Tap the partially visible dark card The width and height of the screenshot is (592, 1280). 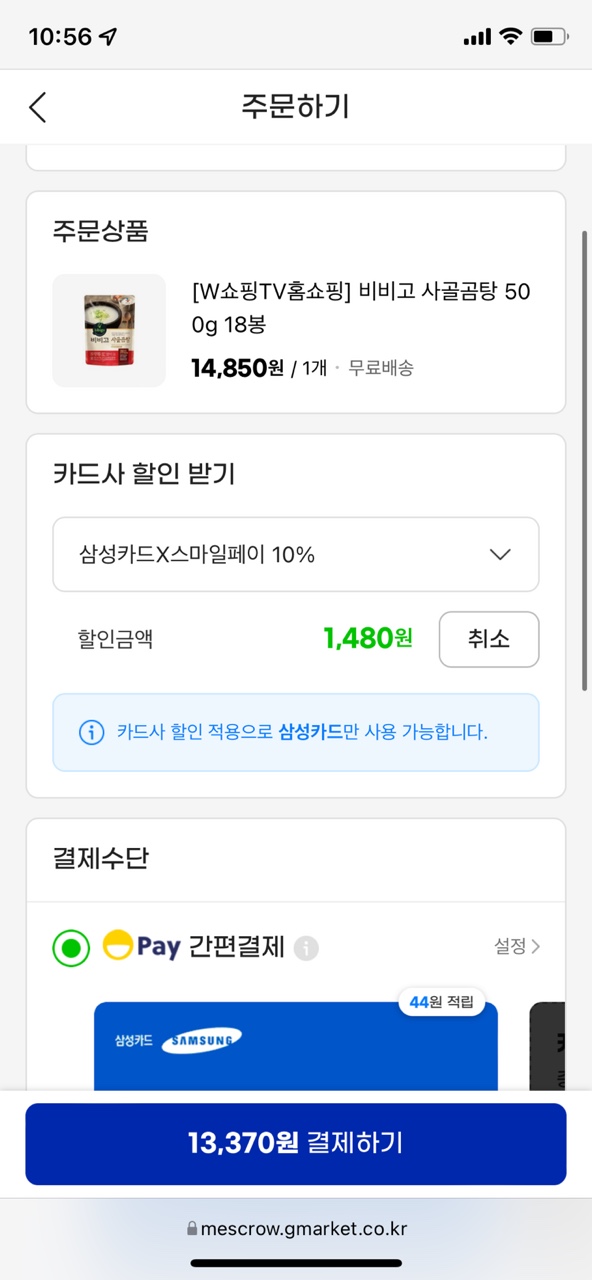pos(547,1046)
